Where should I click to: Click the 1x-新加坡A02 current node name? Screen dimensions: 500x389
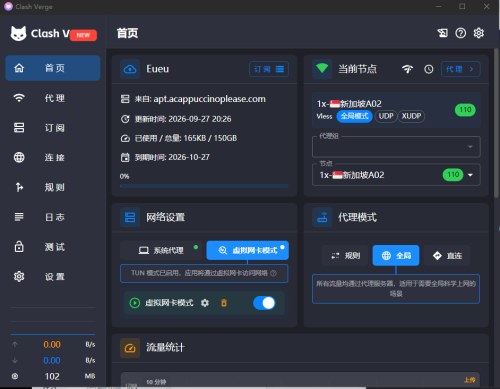(349, 104)
